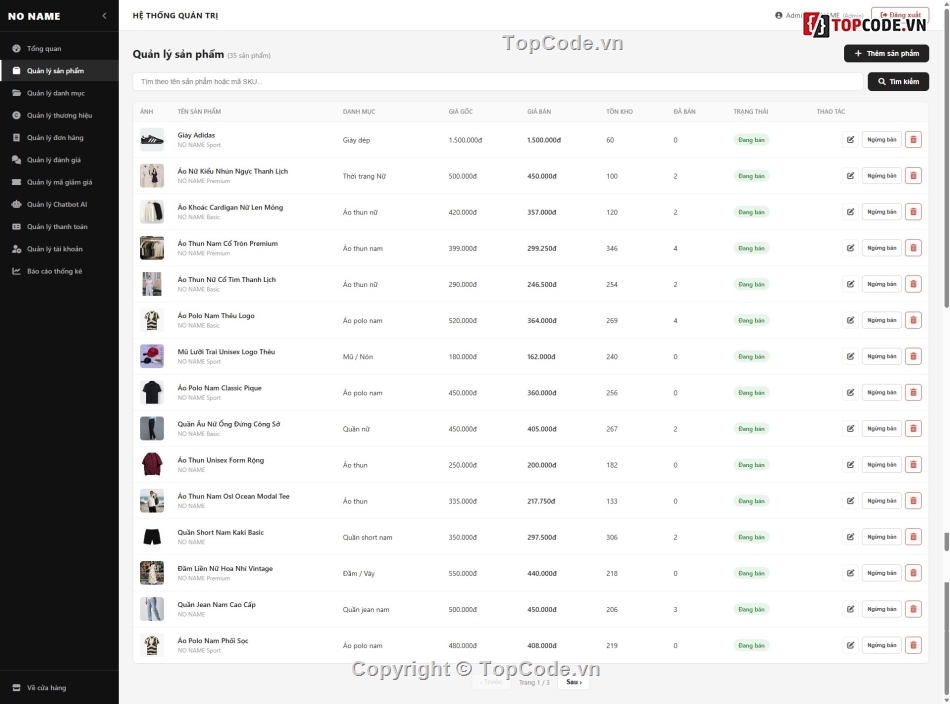This screenshot has height=704, width=950.
Task: Edit Áo Thun Nữ Cổ Tim Thanh Lịch
Action: [x=850, y=284]
